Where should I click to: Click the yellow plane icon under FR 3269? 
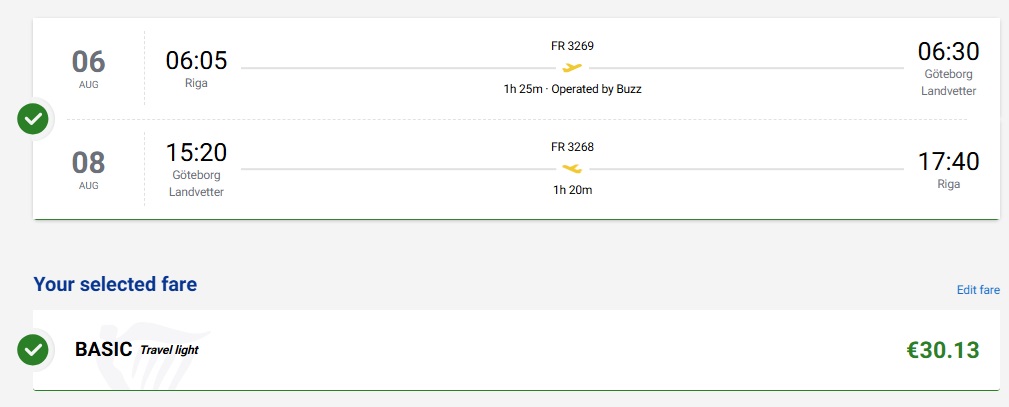[x=571, y=67]
